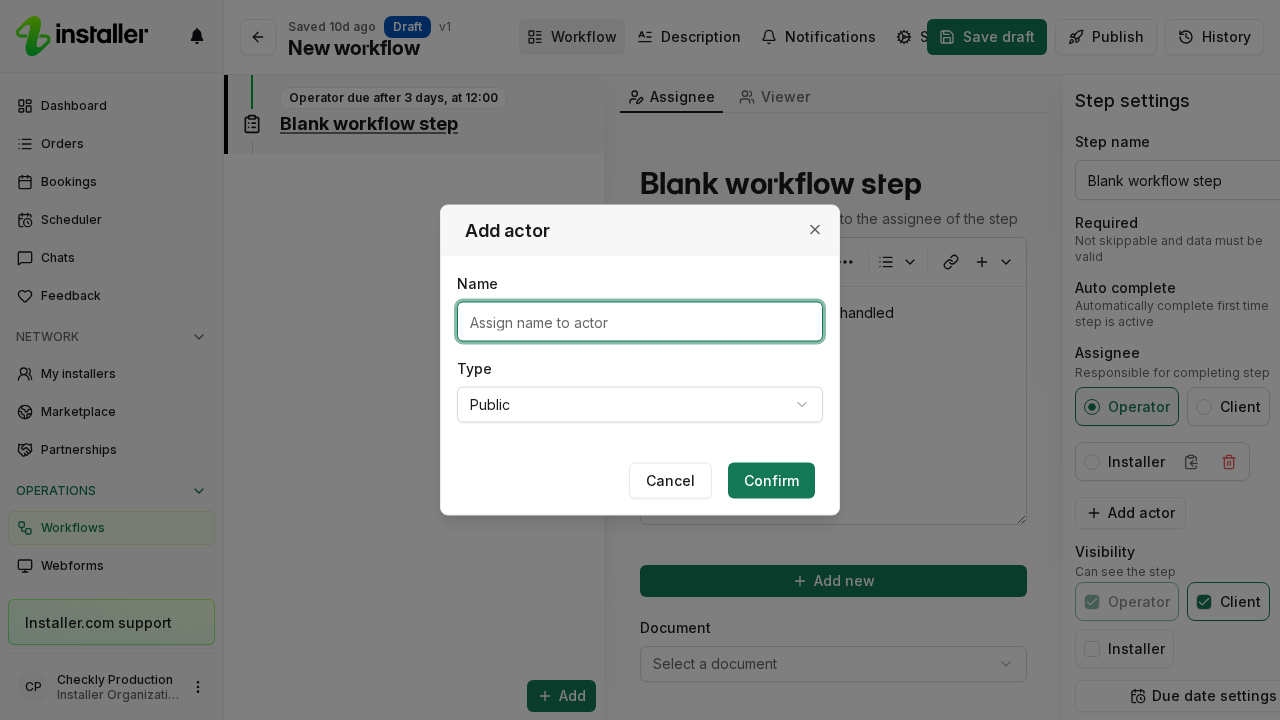The height and width of the screenshot is (720, 1280).
Task: Switch to the Description tab
Action: click(x=689, y=37)
